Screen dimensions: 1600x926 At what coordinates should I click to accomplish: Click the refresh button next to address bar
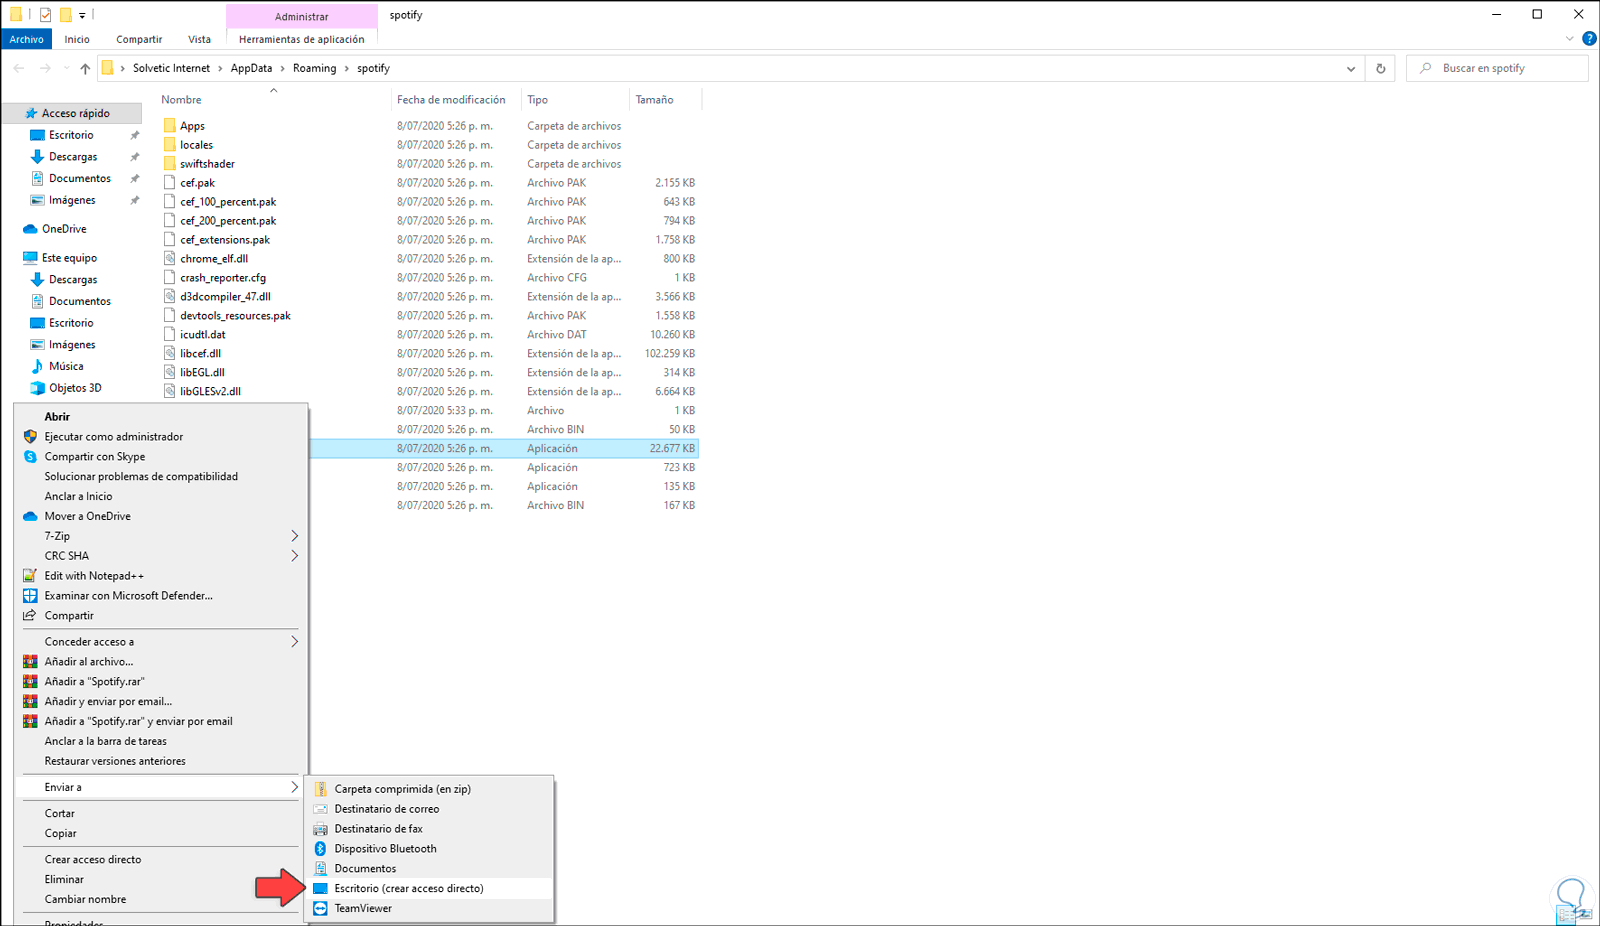[x=1381, y=69]
